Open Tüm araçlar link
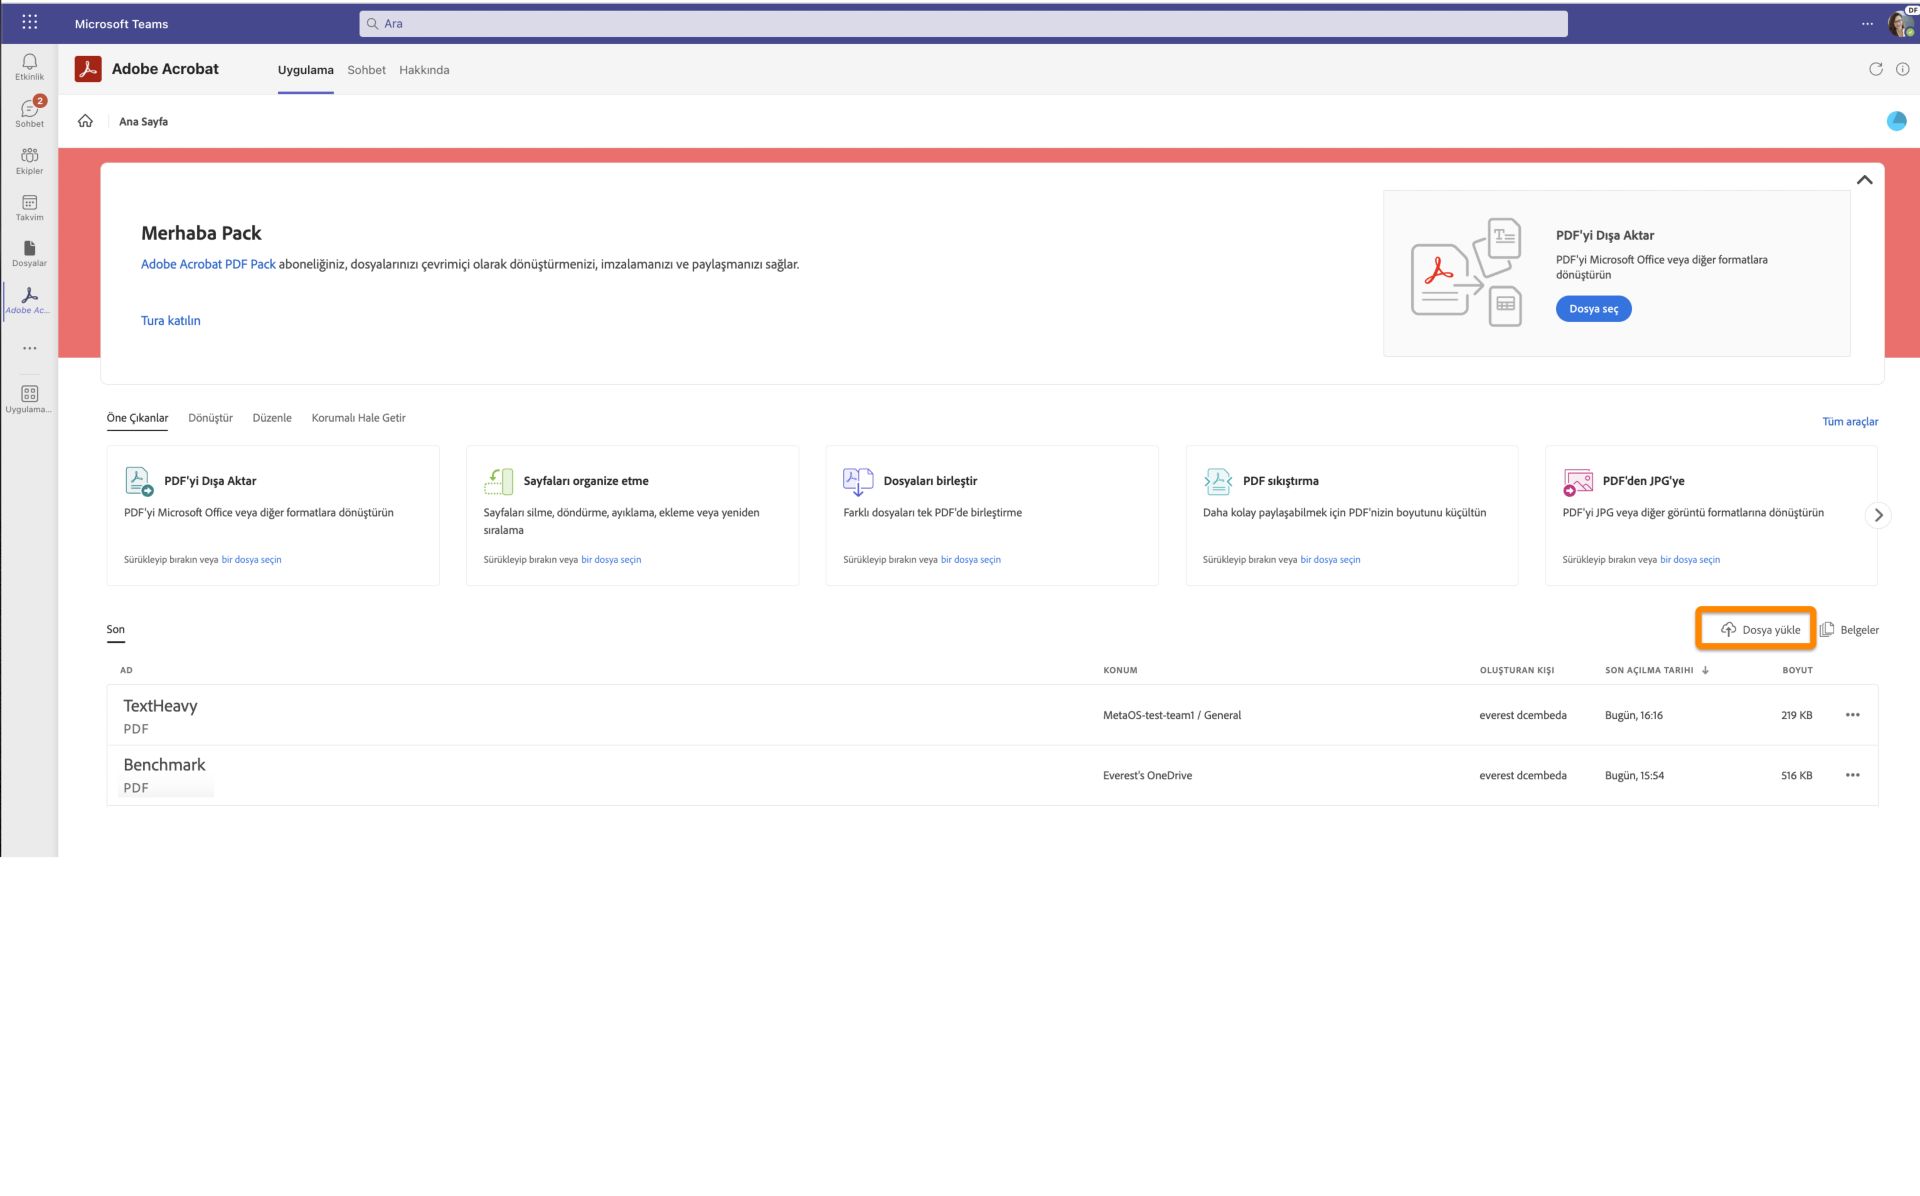This screenshot has width=1920, height=1196. (1849, 422)
